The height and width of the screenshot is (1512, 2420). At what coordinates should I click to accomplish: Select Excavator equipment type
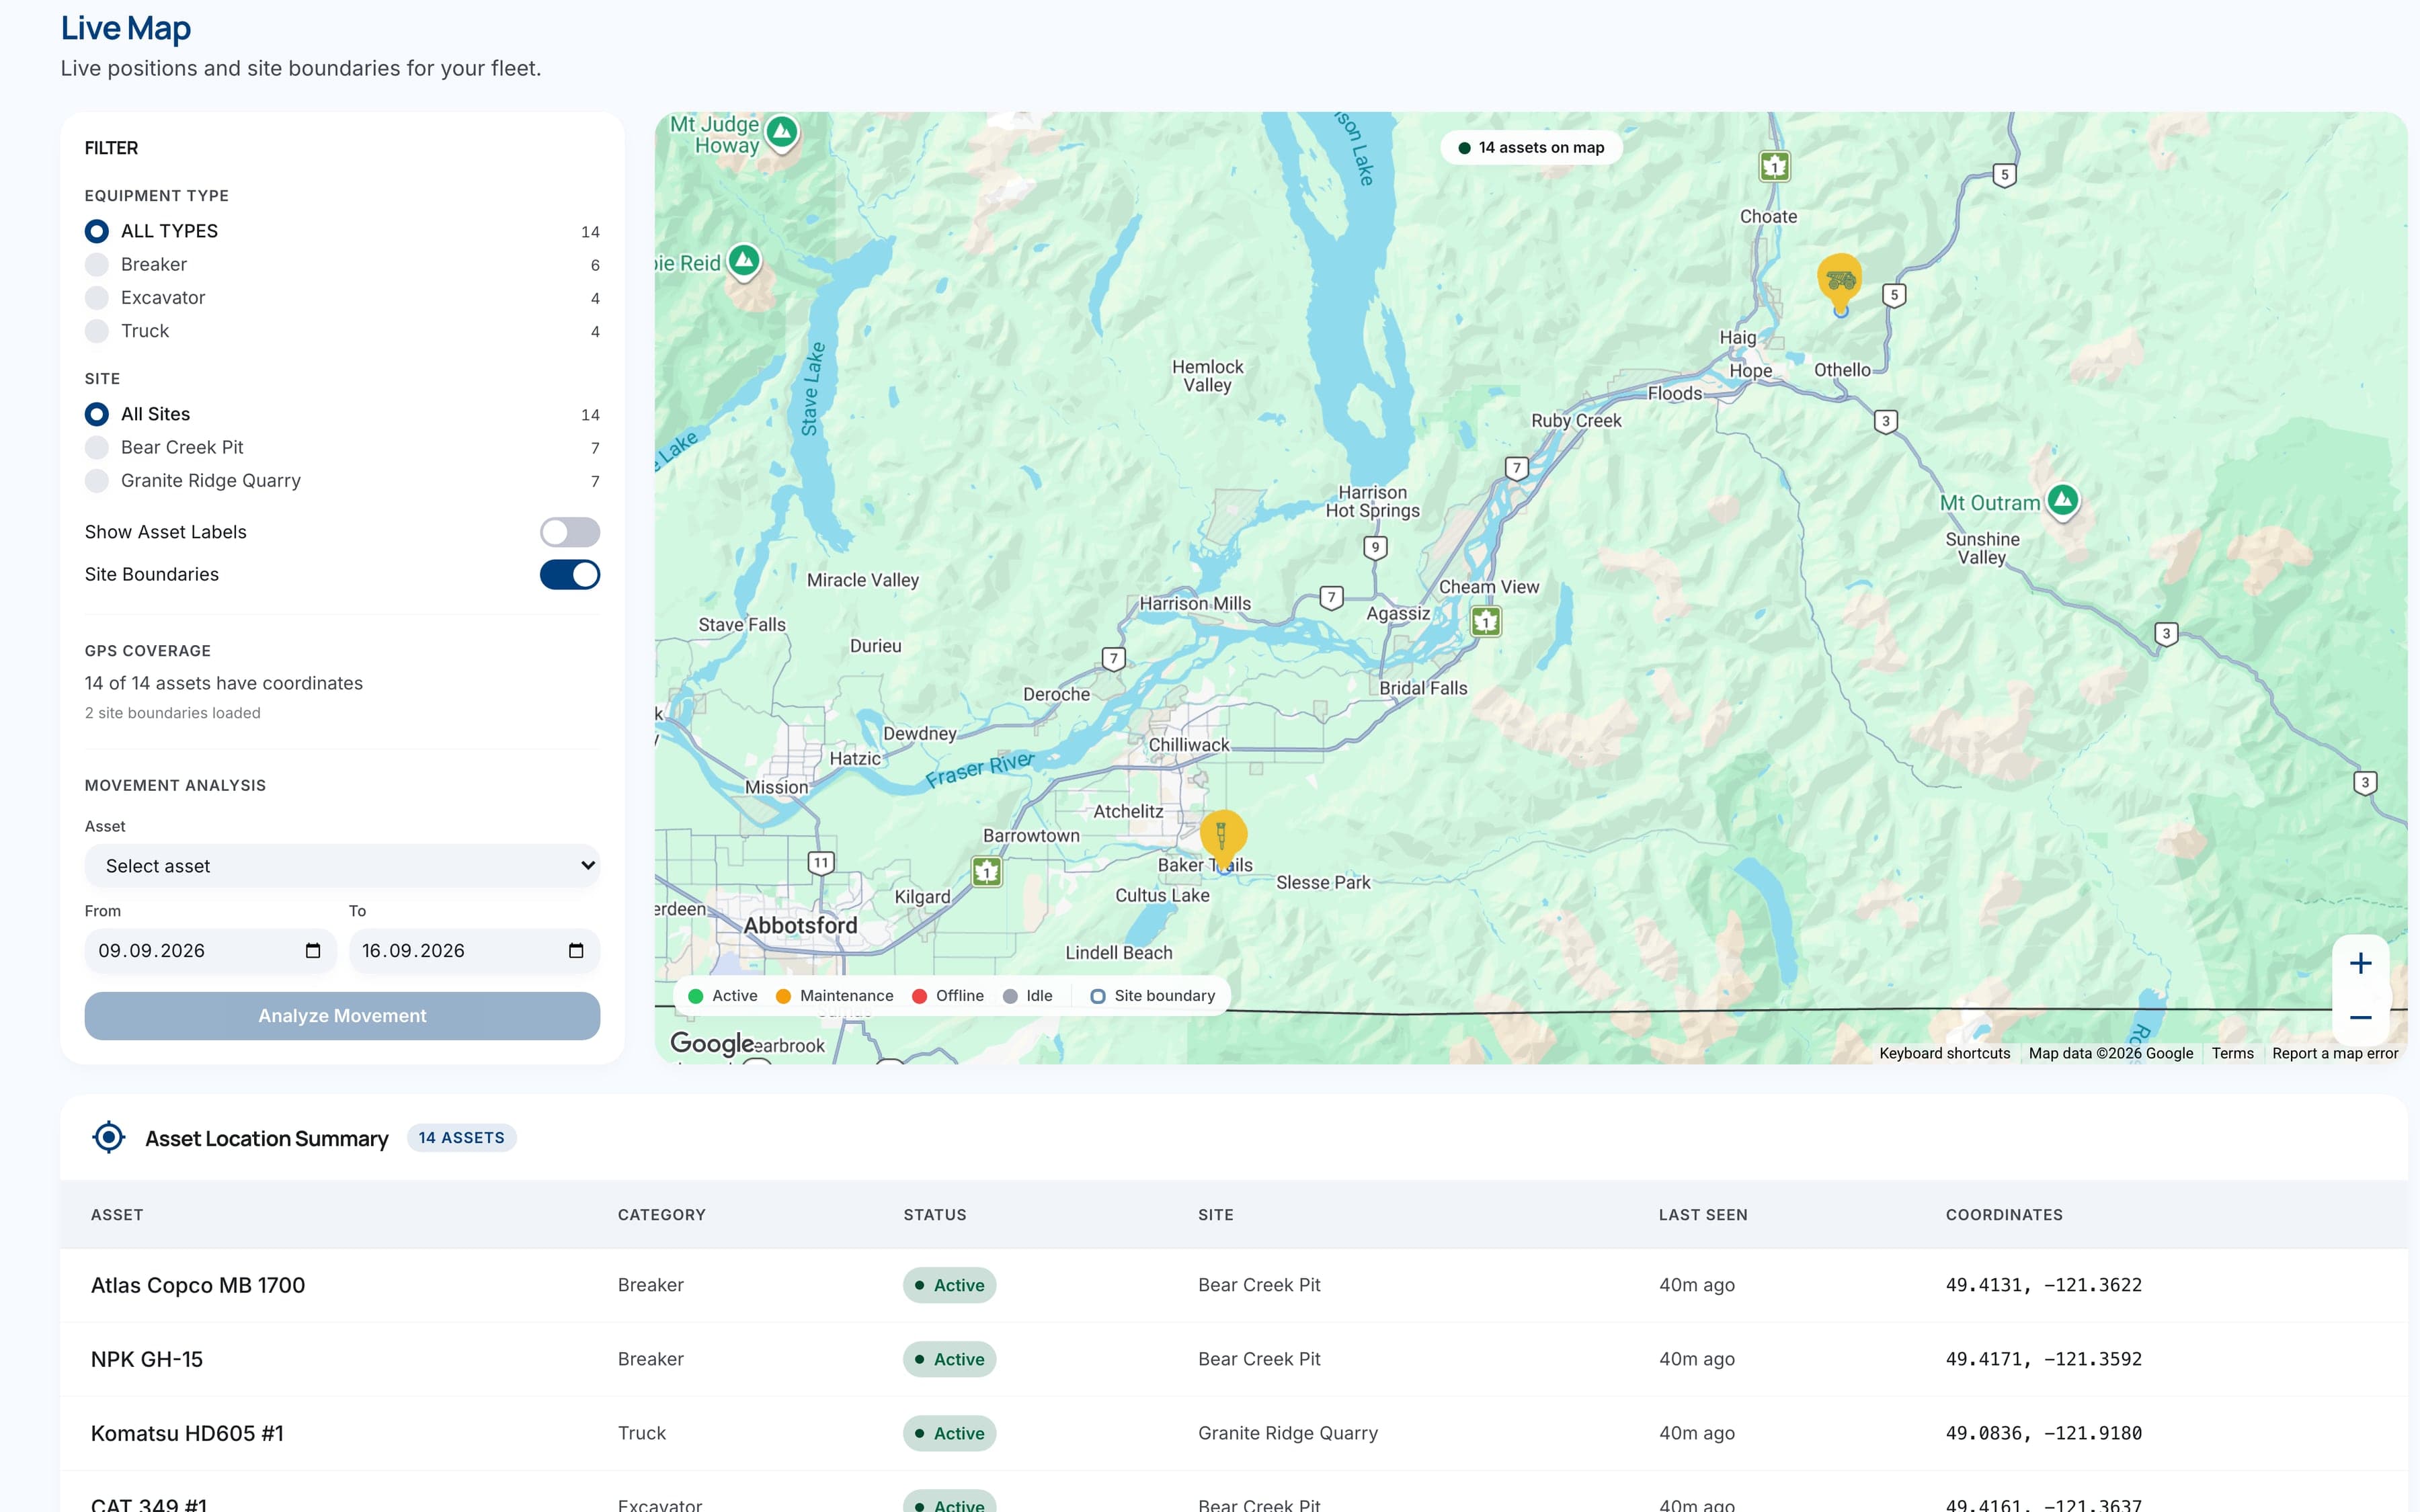(342, 297)
